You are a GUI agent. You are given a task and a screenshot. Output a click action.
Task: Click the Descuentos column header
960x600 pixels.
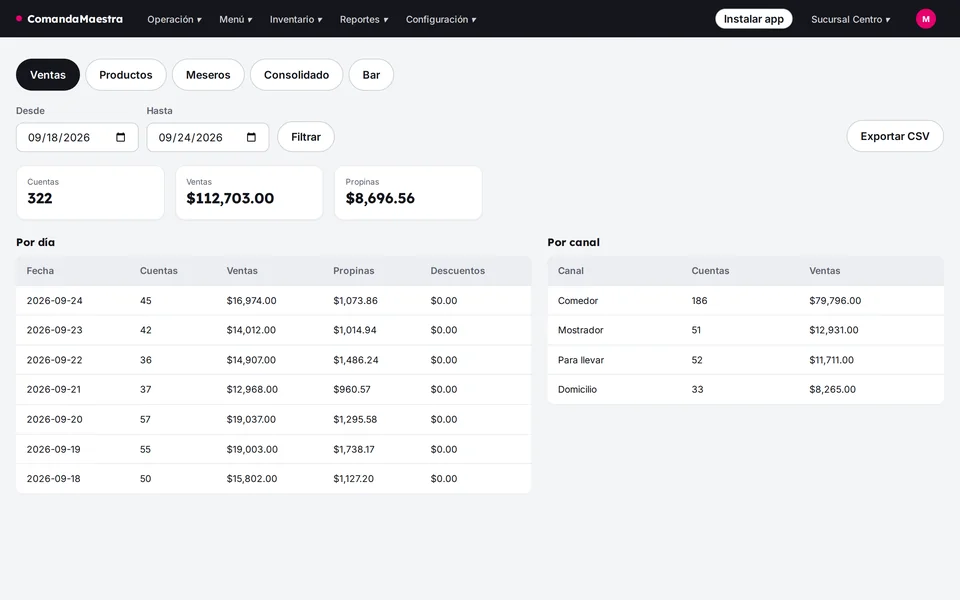coord(457,271)
